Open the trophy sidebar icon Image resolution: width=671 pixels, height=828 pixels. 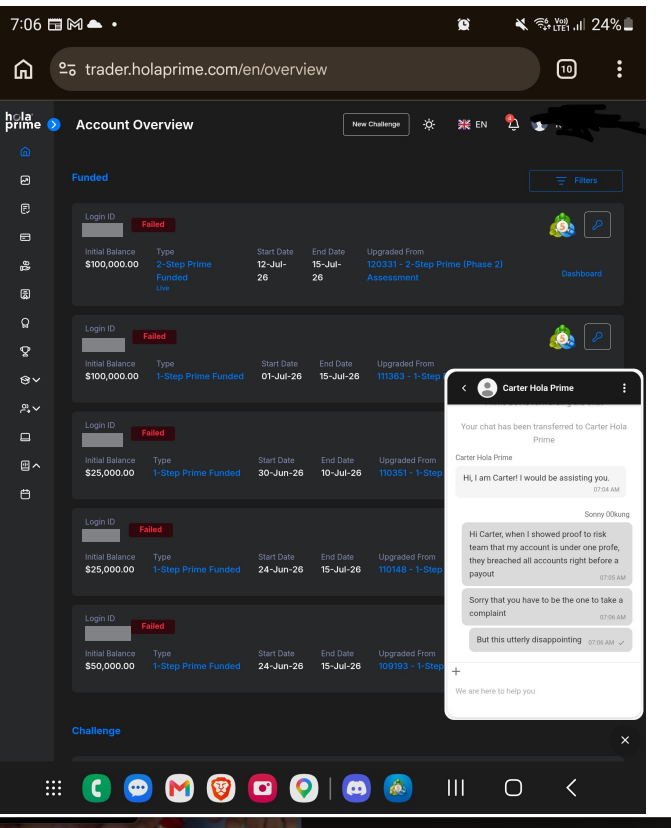coord(25,352)
